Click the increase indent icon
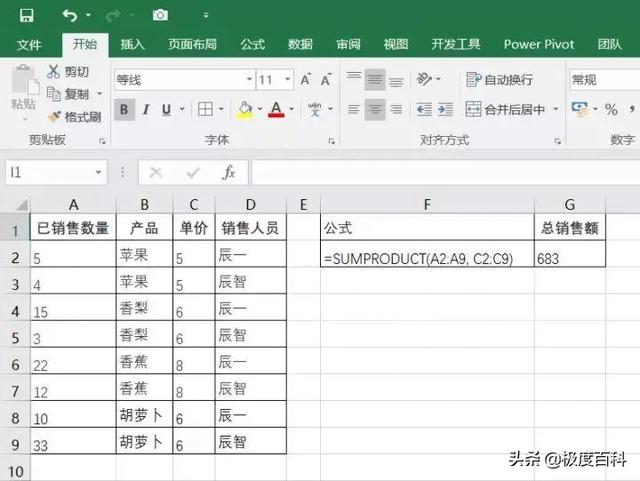The width and height of the screenshot is (640, 481). pos(445,109)
